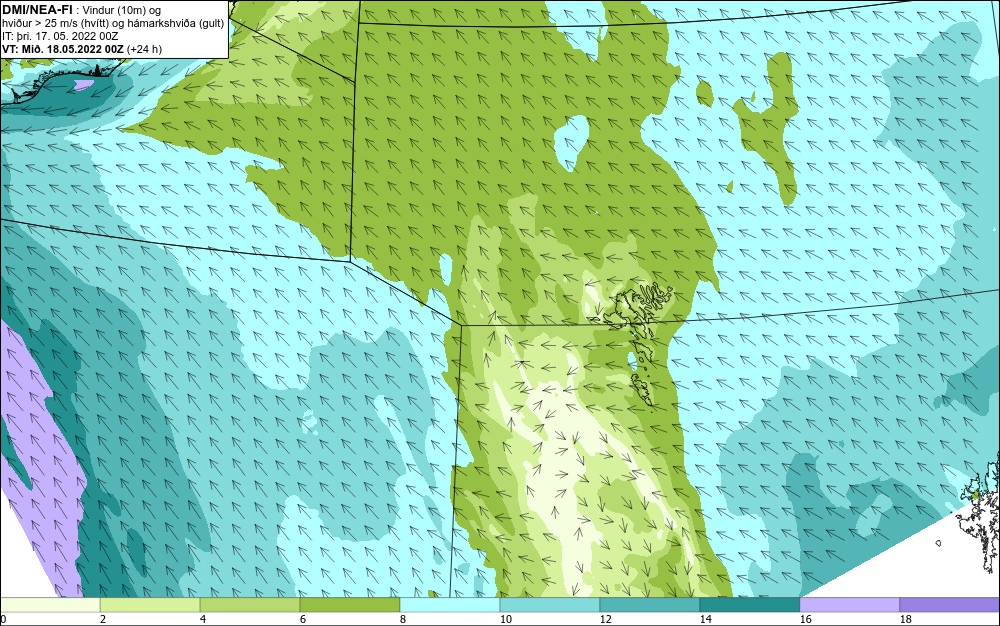Click the 'DMI/NEA-FI' title text
1000x626 pixels.
(37, 10)
